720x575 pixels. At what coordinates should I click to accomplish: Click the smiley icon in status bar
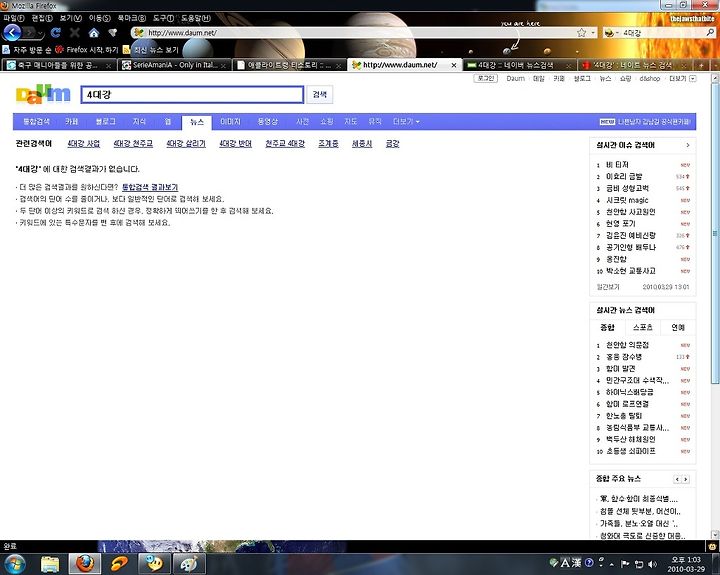(712, 547)
